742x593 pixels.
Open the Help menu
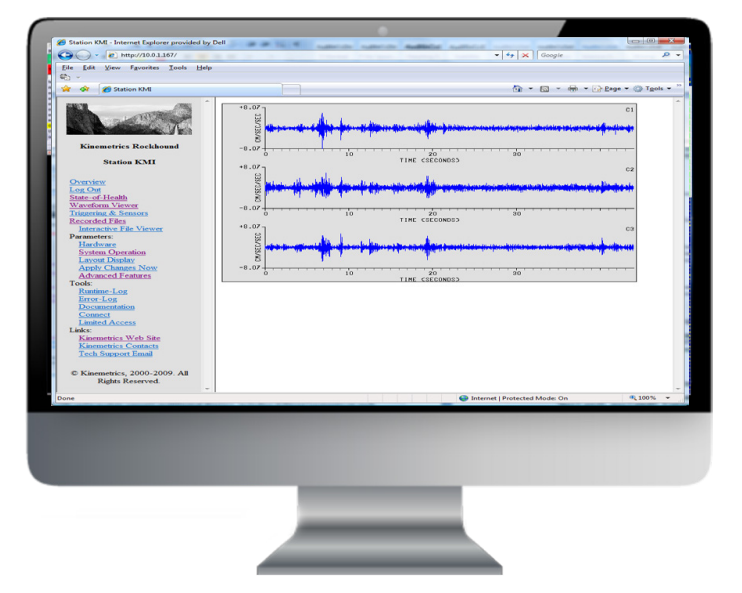[x=204, y=68]
